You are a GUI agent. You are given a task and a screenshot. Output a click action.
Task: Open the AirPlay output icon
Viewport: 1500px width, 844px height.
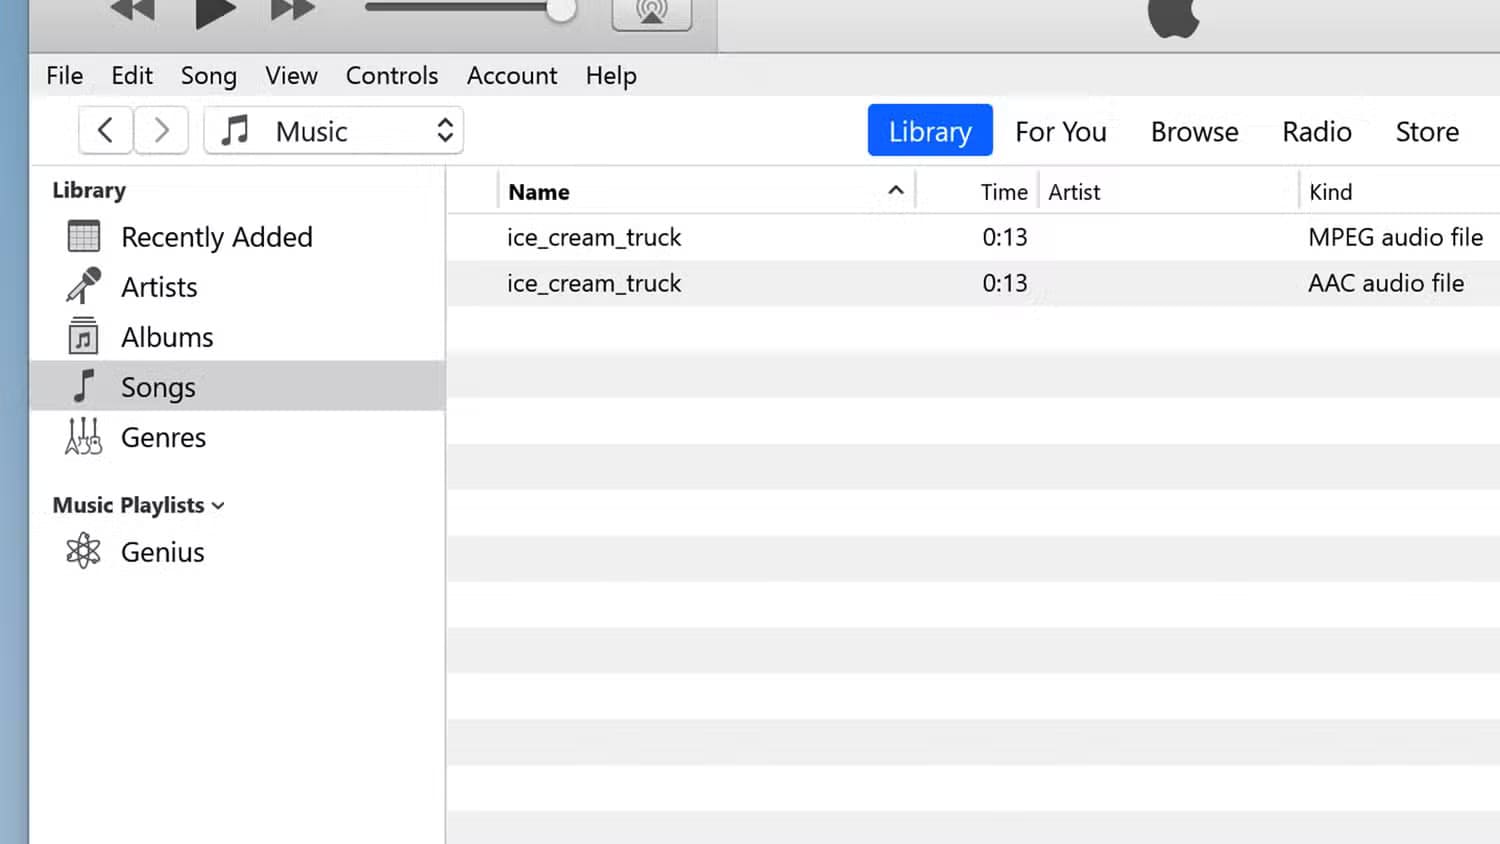tap(651, 12)
